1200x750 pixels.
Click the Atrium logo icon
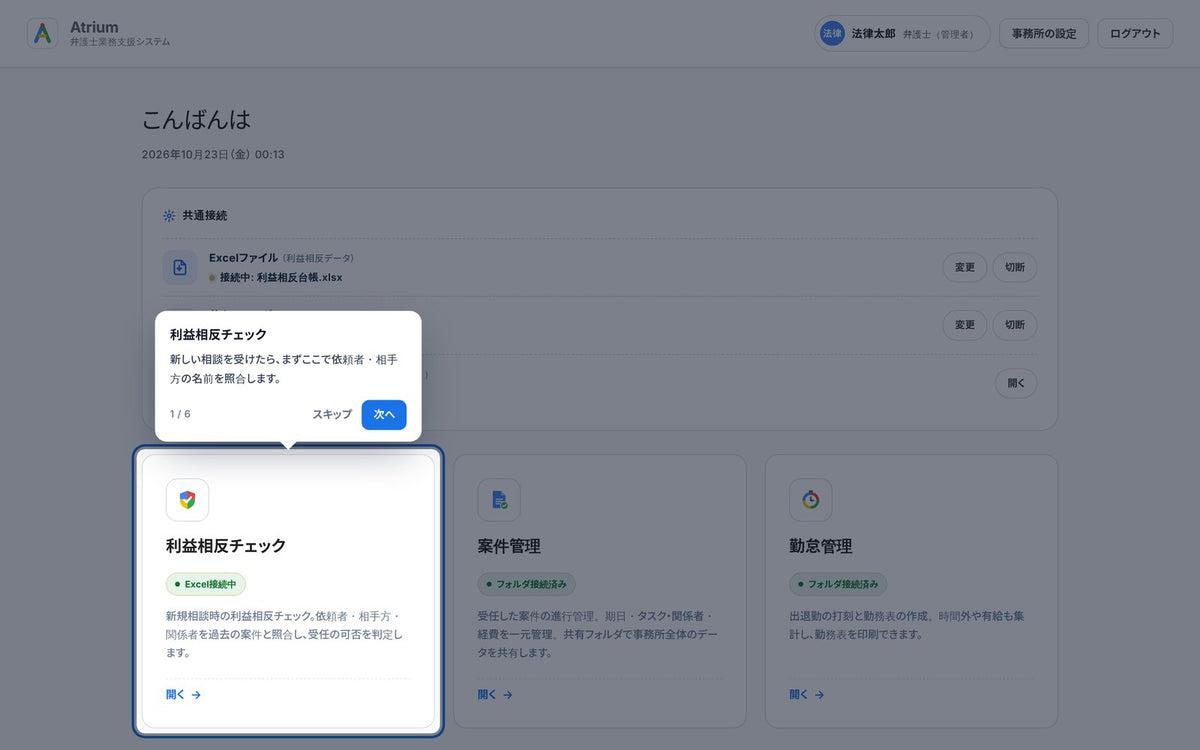[x=42, y=33]
